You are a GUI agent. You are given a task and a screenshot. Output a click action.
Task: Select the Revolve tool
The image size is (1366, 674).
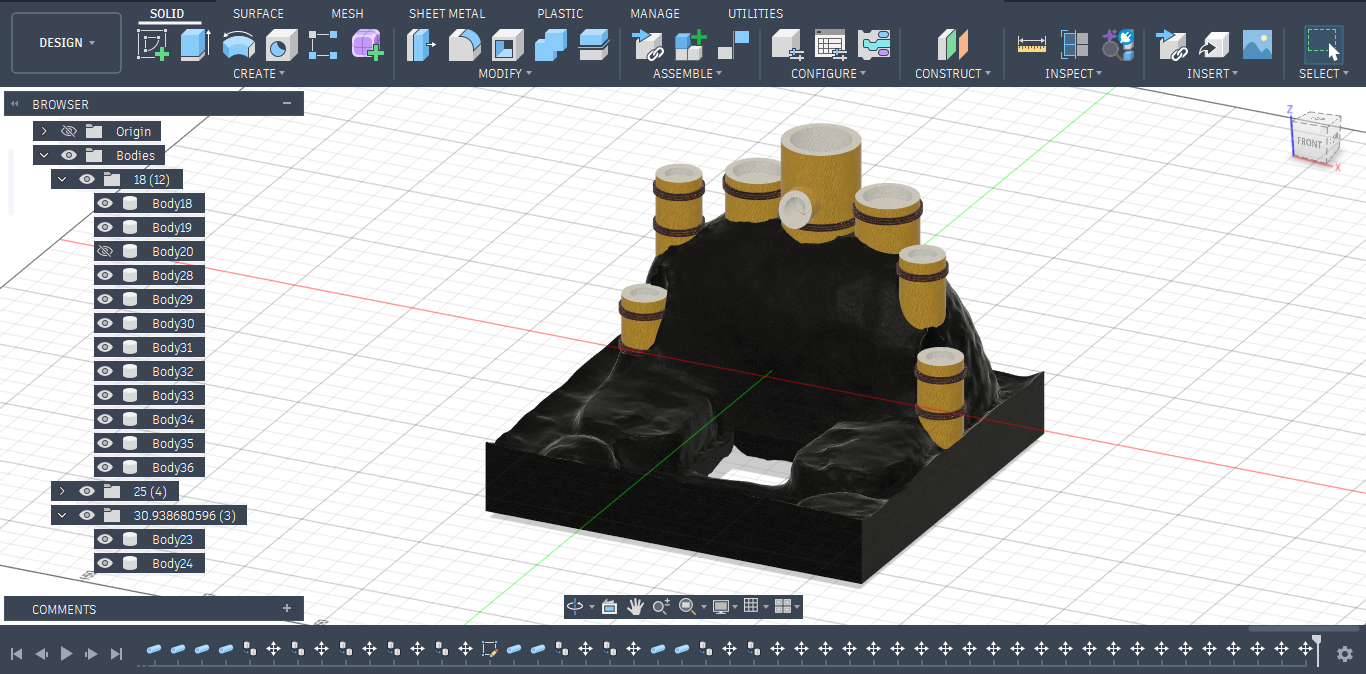238,45
